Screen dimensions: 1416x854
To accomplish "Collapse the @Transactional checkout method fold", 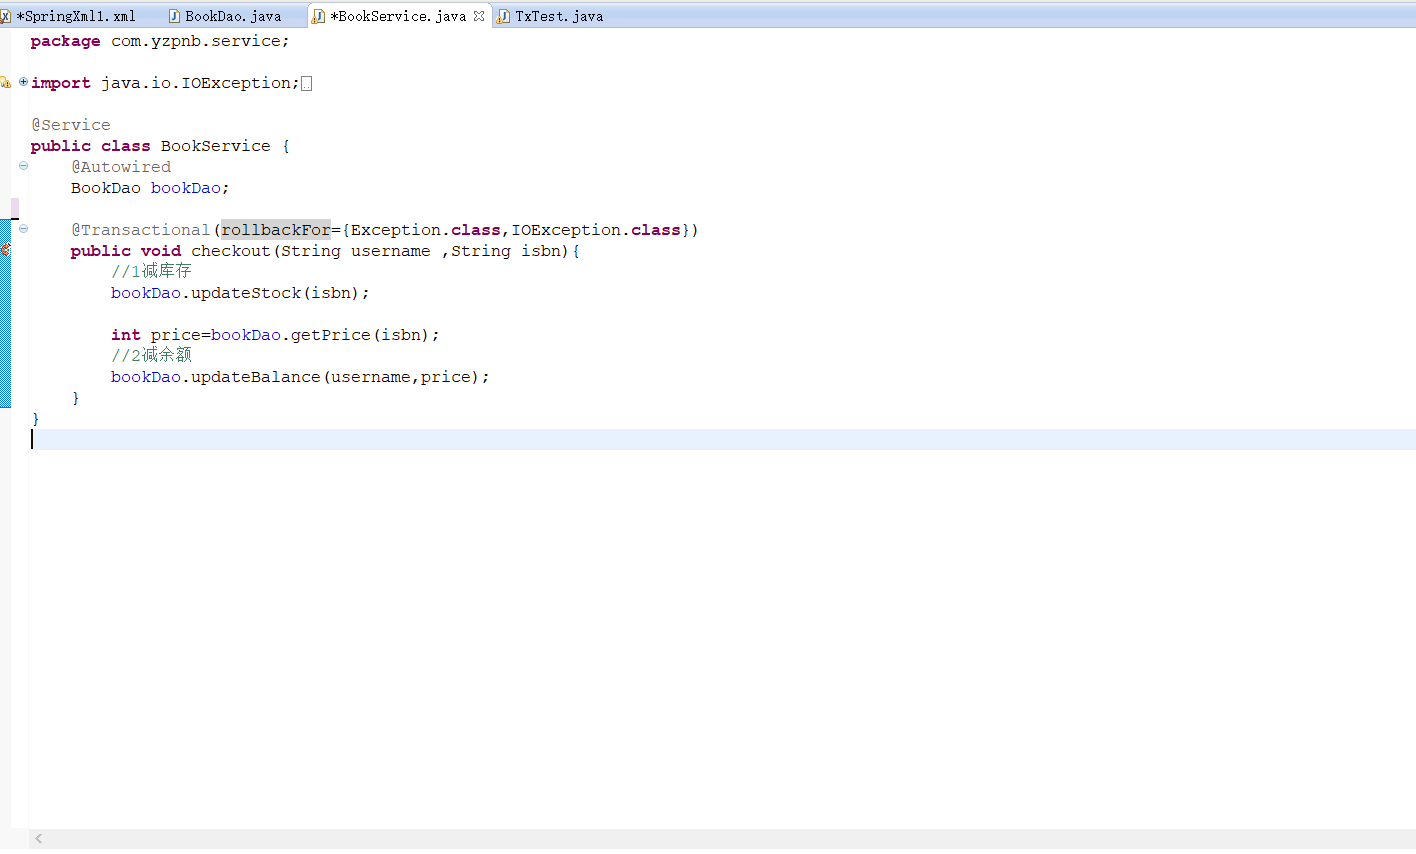I will tap(23, 229).
